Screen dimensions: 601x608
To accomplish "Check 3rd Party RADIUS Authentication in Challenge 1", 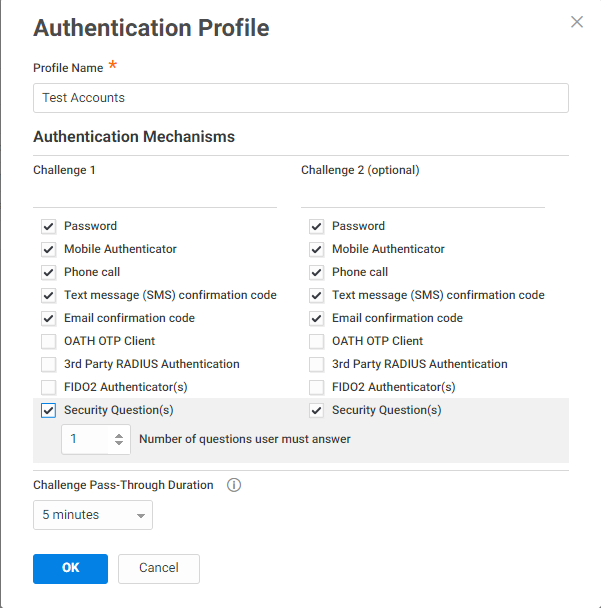I will click(48, 364).
